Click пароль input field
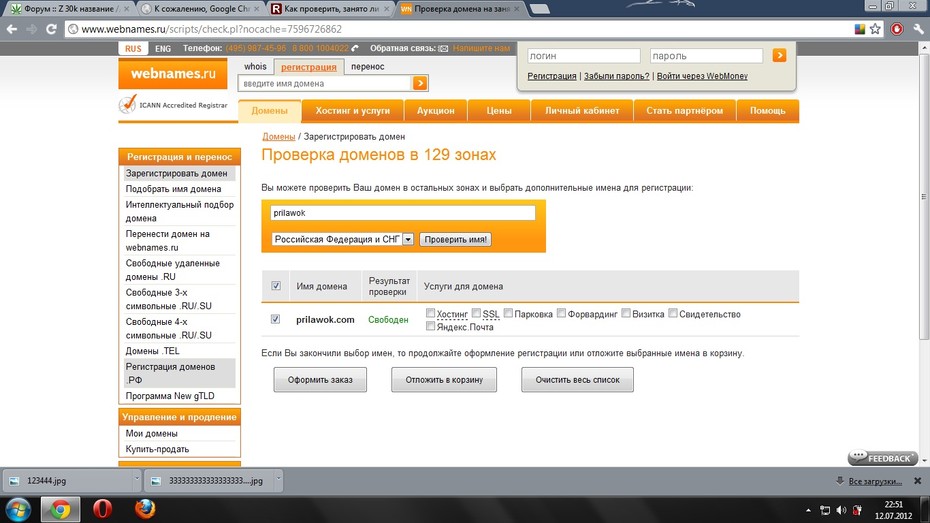 706,56
